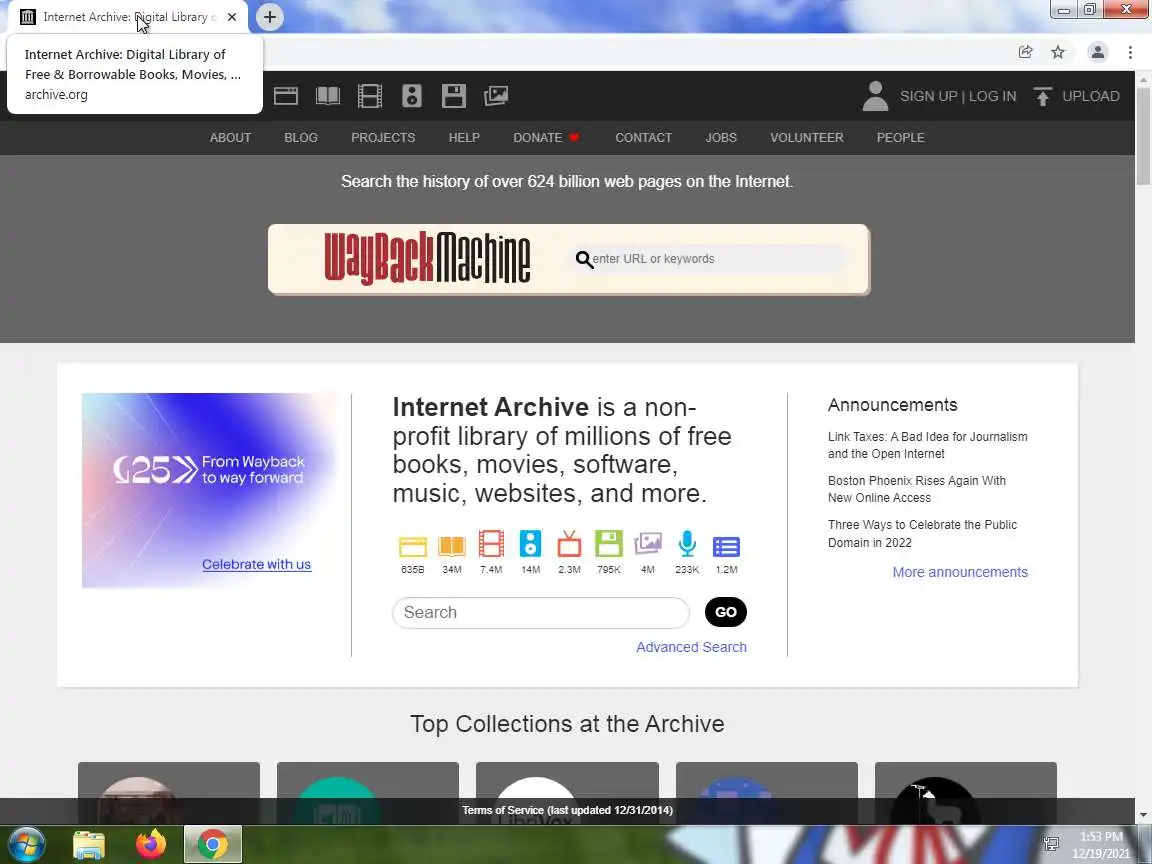Click the TV icon labeled 2.3M
The width and height of the screenshot is (1152, 864).
tap(569, 544)
